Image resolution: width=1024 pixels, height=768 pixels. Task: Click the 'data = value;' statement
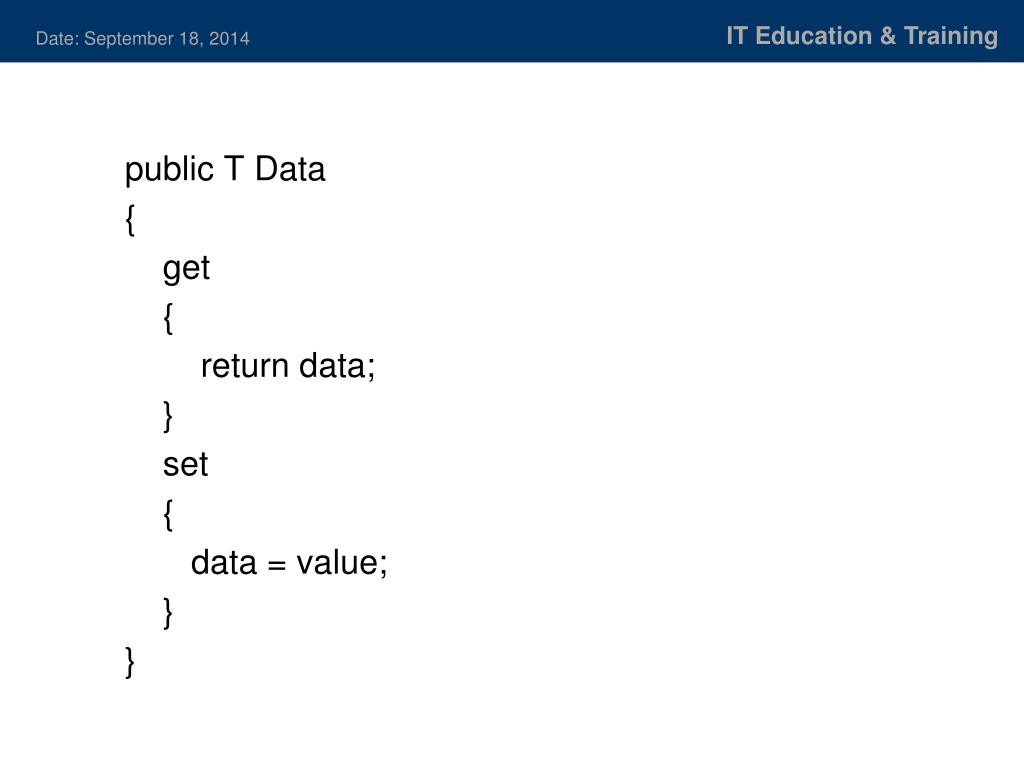click(x=289, y=563)
